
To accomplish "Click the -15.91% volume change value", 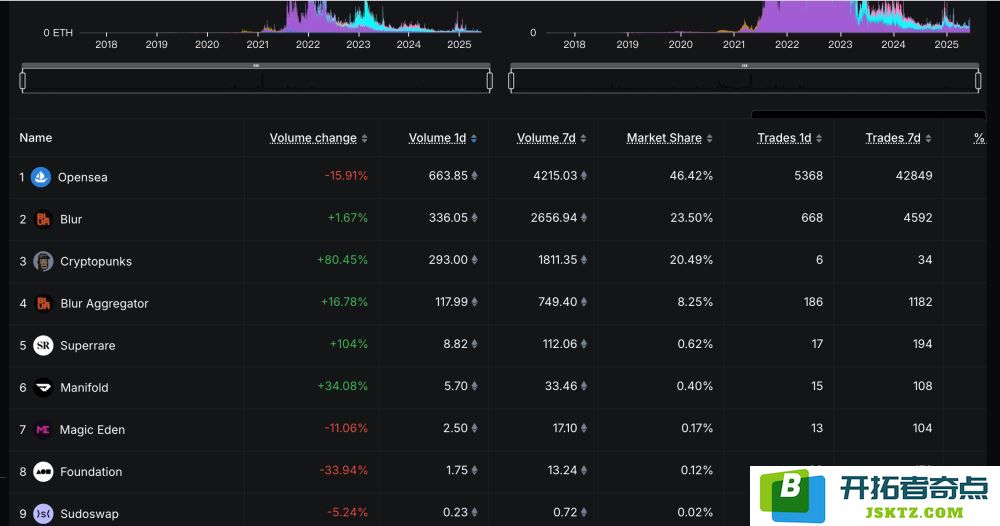I will click(346, 175).
